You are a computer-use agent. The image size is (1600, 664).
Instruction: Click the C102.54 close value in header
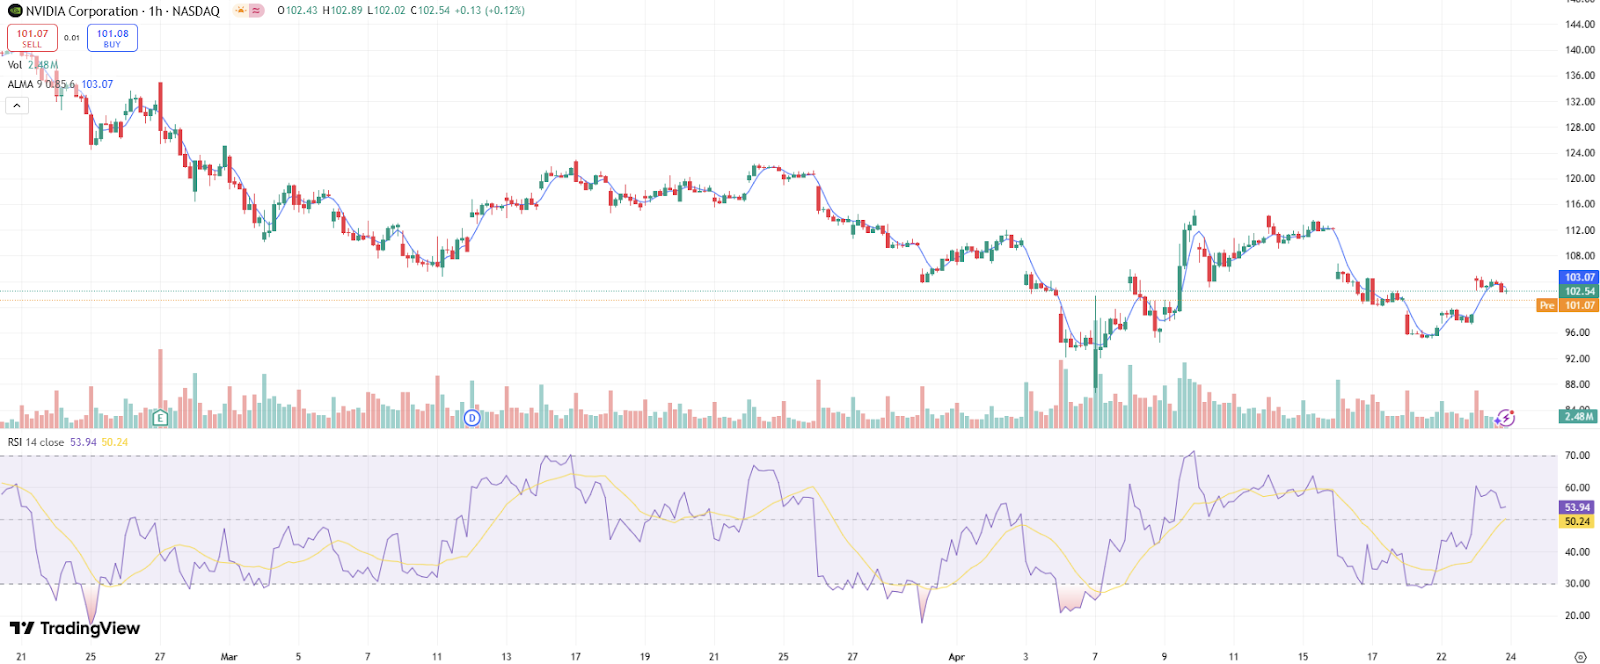(x=430, y=11)
